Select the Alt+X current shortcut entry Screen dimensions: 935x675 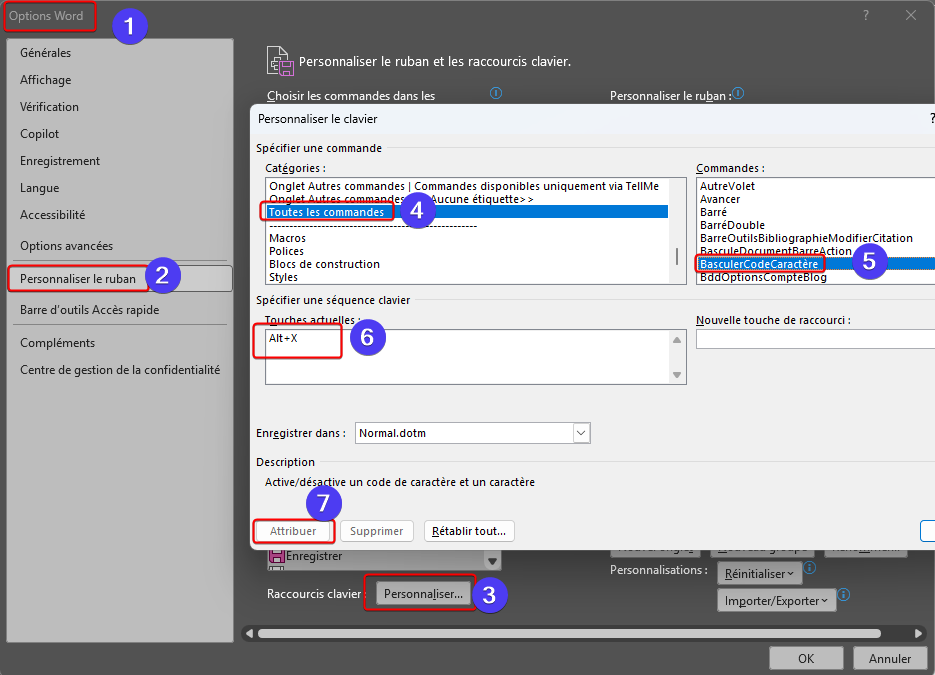[x=283, y=338]
